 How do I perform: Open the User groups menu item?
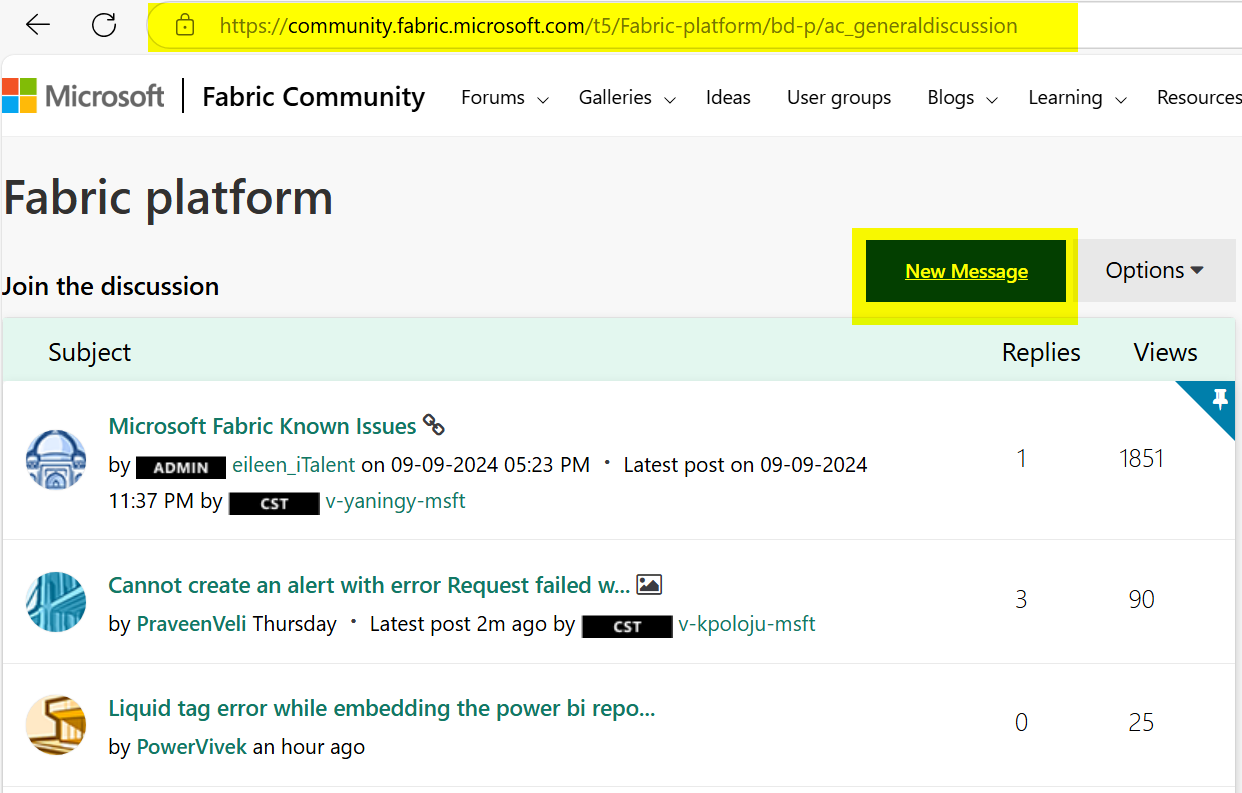coord(839,97)
